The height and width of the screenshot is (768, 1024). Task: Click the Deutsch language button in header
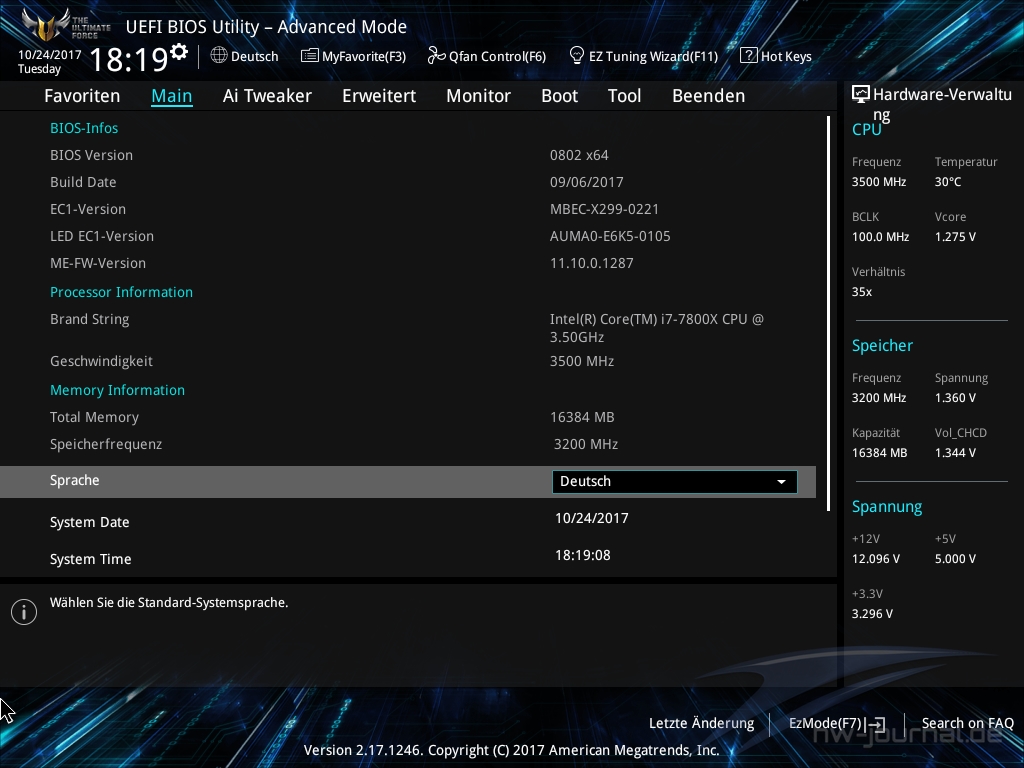pyautogui.click(x=245, y=56)
